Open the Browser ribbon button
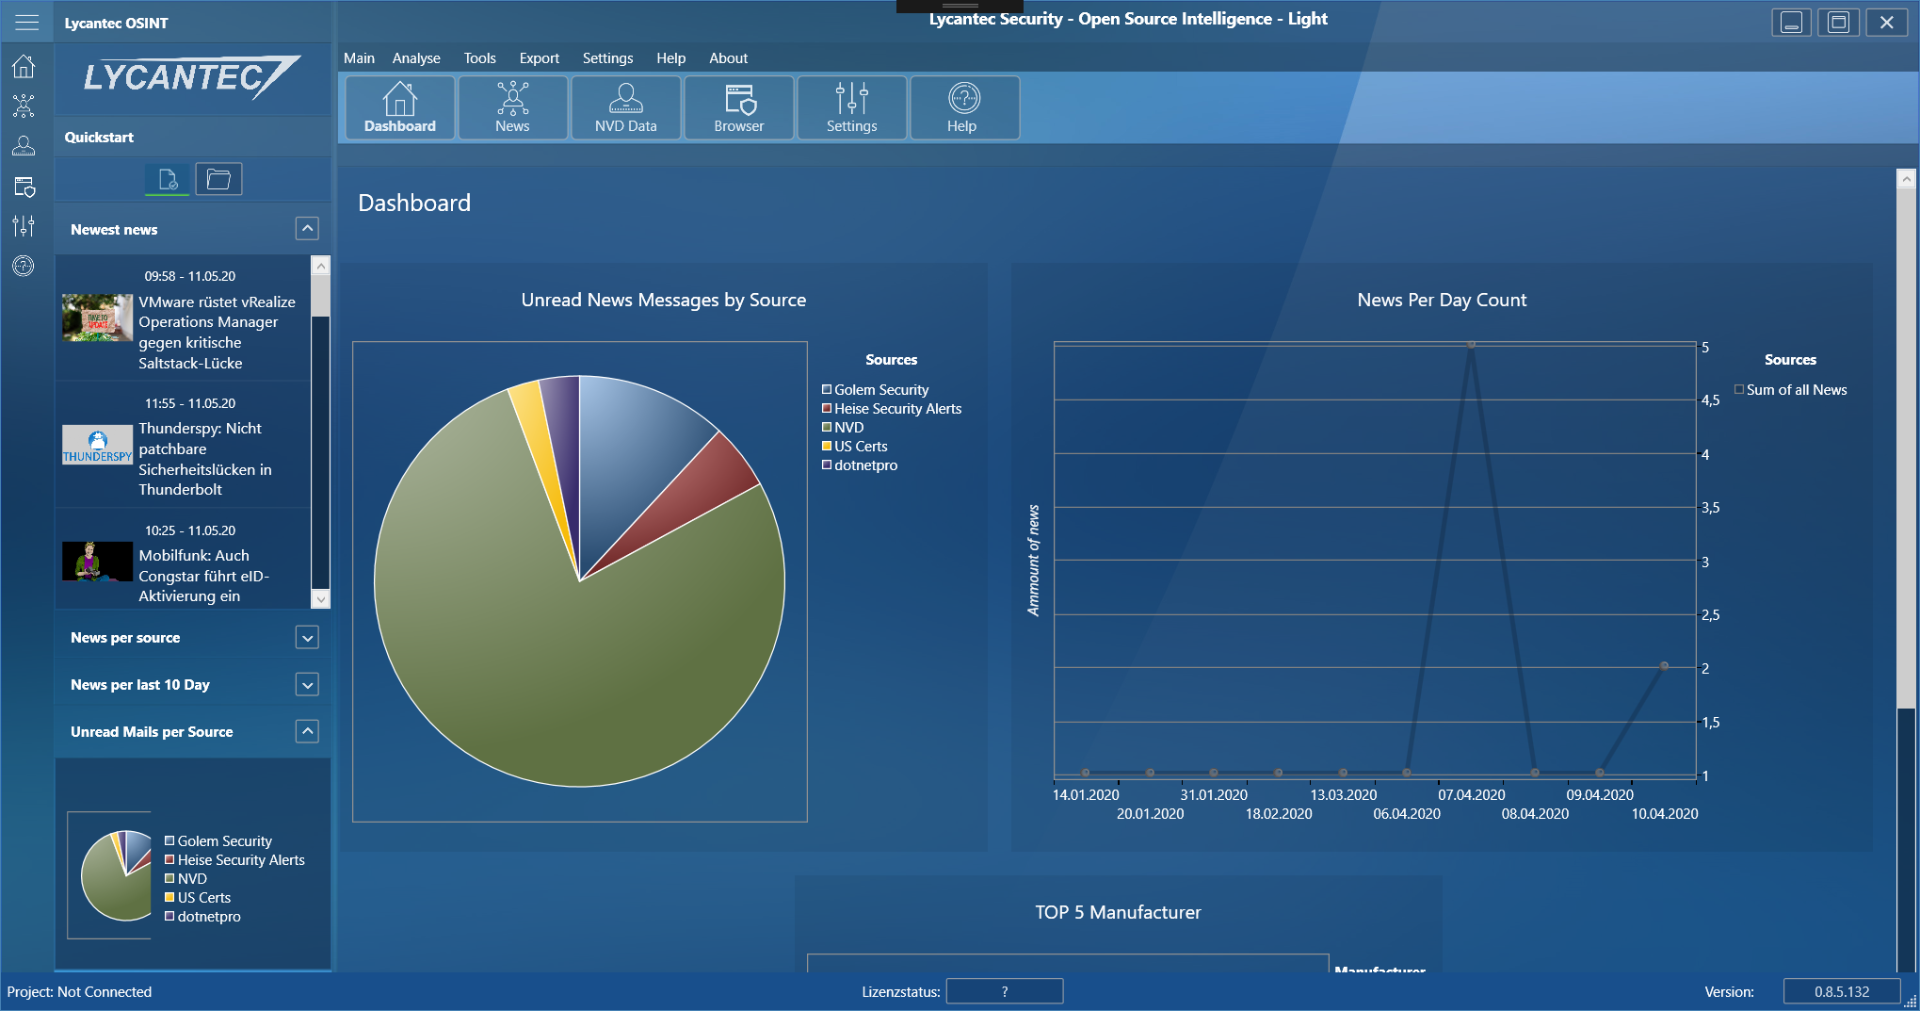The height and width of the screenshot is (1011, 1920). click(739, 107)
